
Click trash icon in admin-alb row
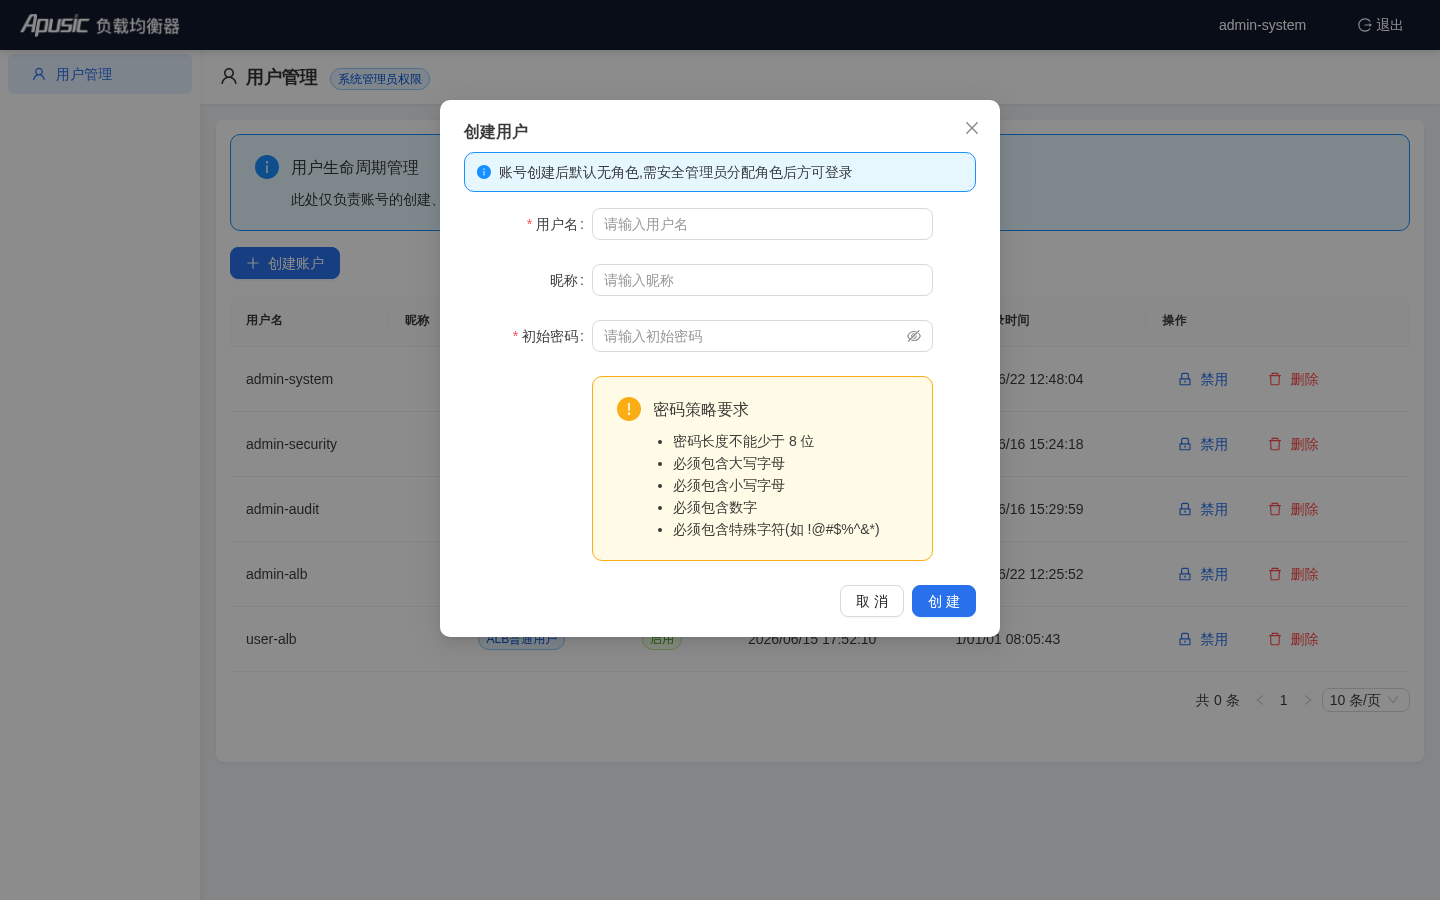pos(1275,574)
